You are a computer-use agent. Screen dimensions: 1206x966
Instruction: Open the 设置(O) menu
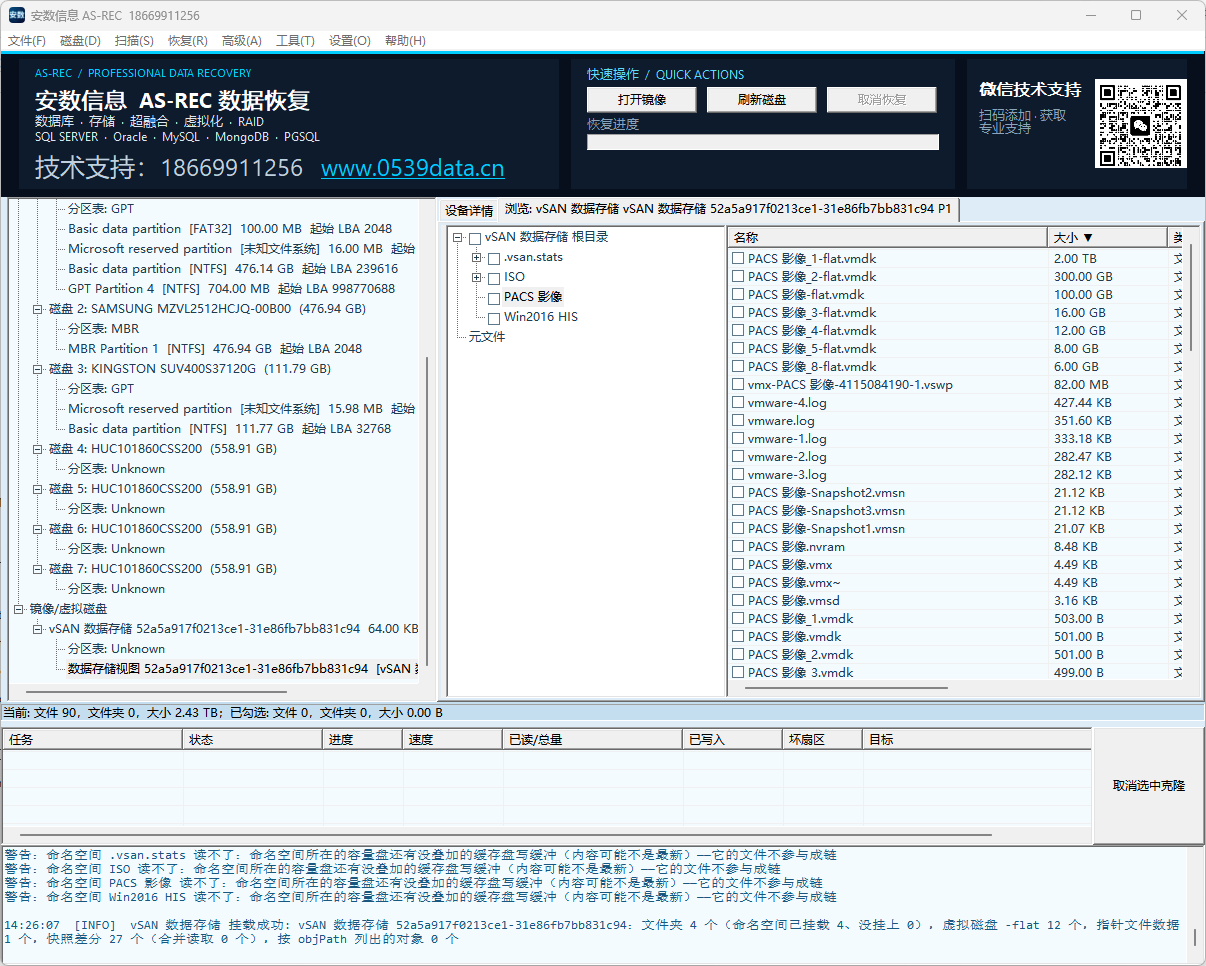349,41
